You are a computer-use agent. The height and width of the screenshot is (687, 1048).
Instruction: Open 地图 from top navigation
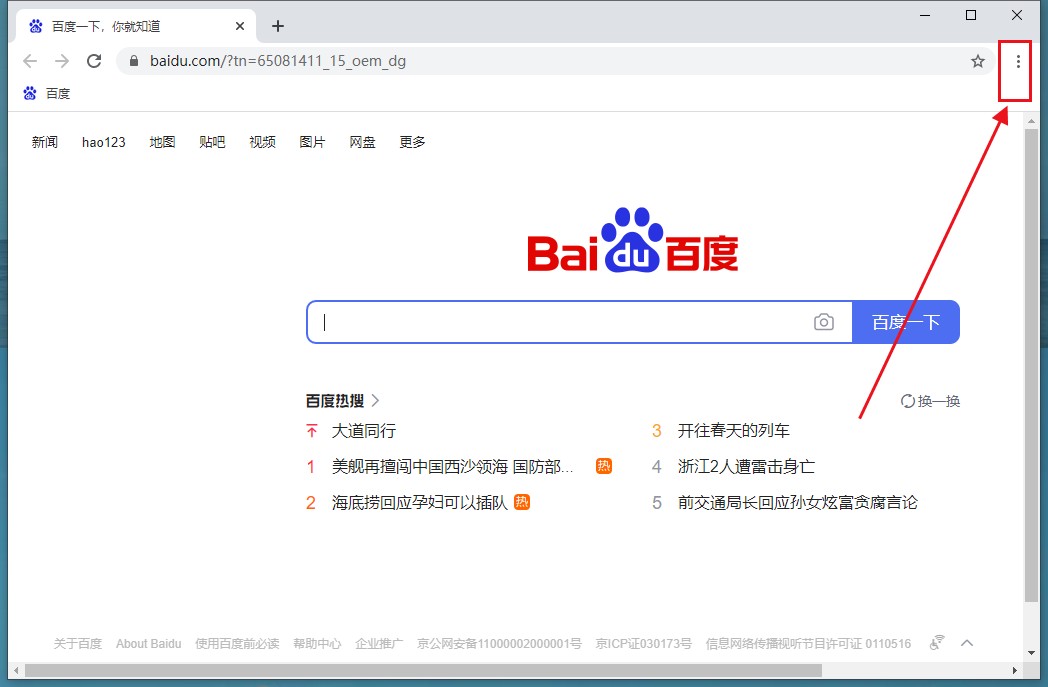tap(162, 142)
